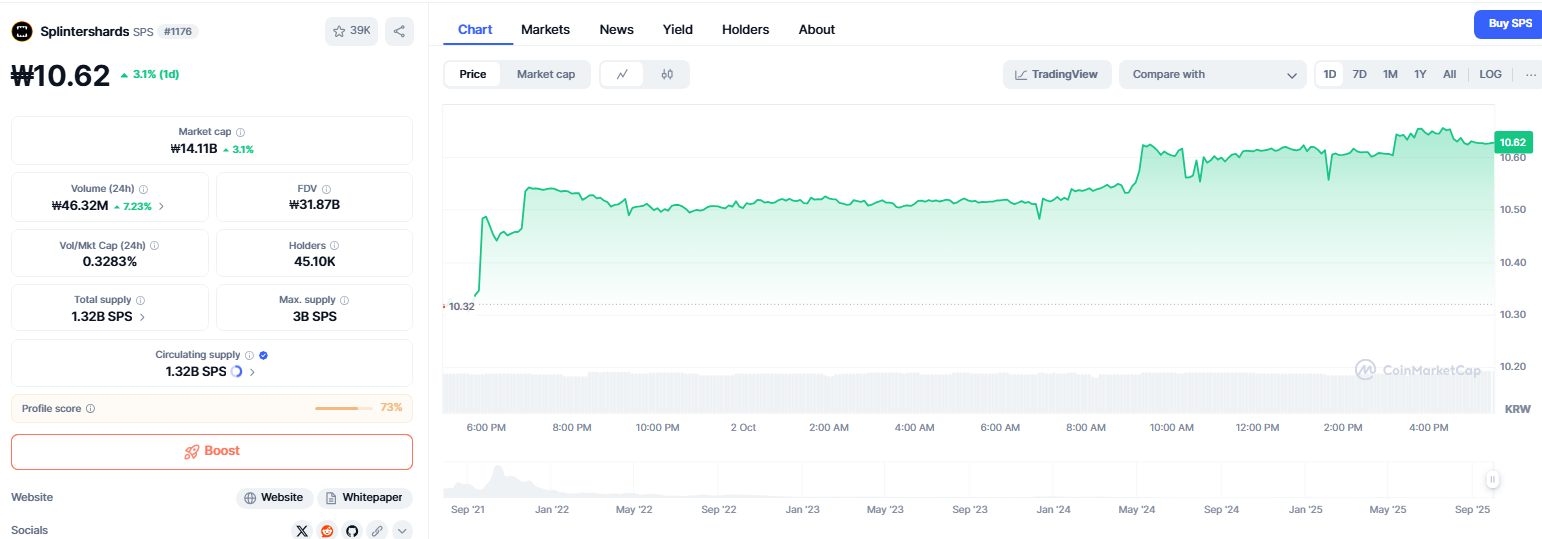Click the share icon next to watchlist
This screenshot has height=539, width=1542.
coord(399,31)
